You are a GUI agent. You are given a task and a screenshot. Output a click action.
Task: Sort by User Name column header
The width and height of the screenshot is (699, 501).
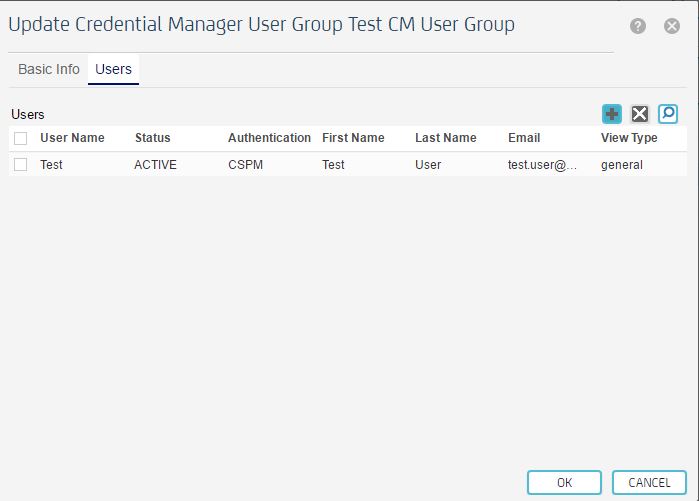[x=72, y=138]
